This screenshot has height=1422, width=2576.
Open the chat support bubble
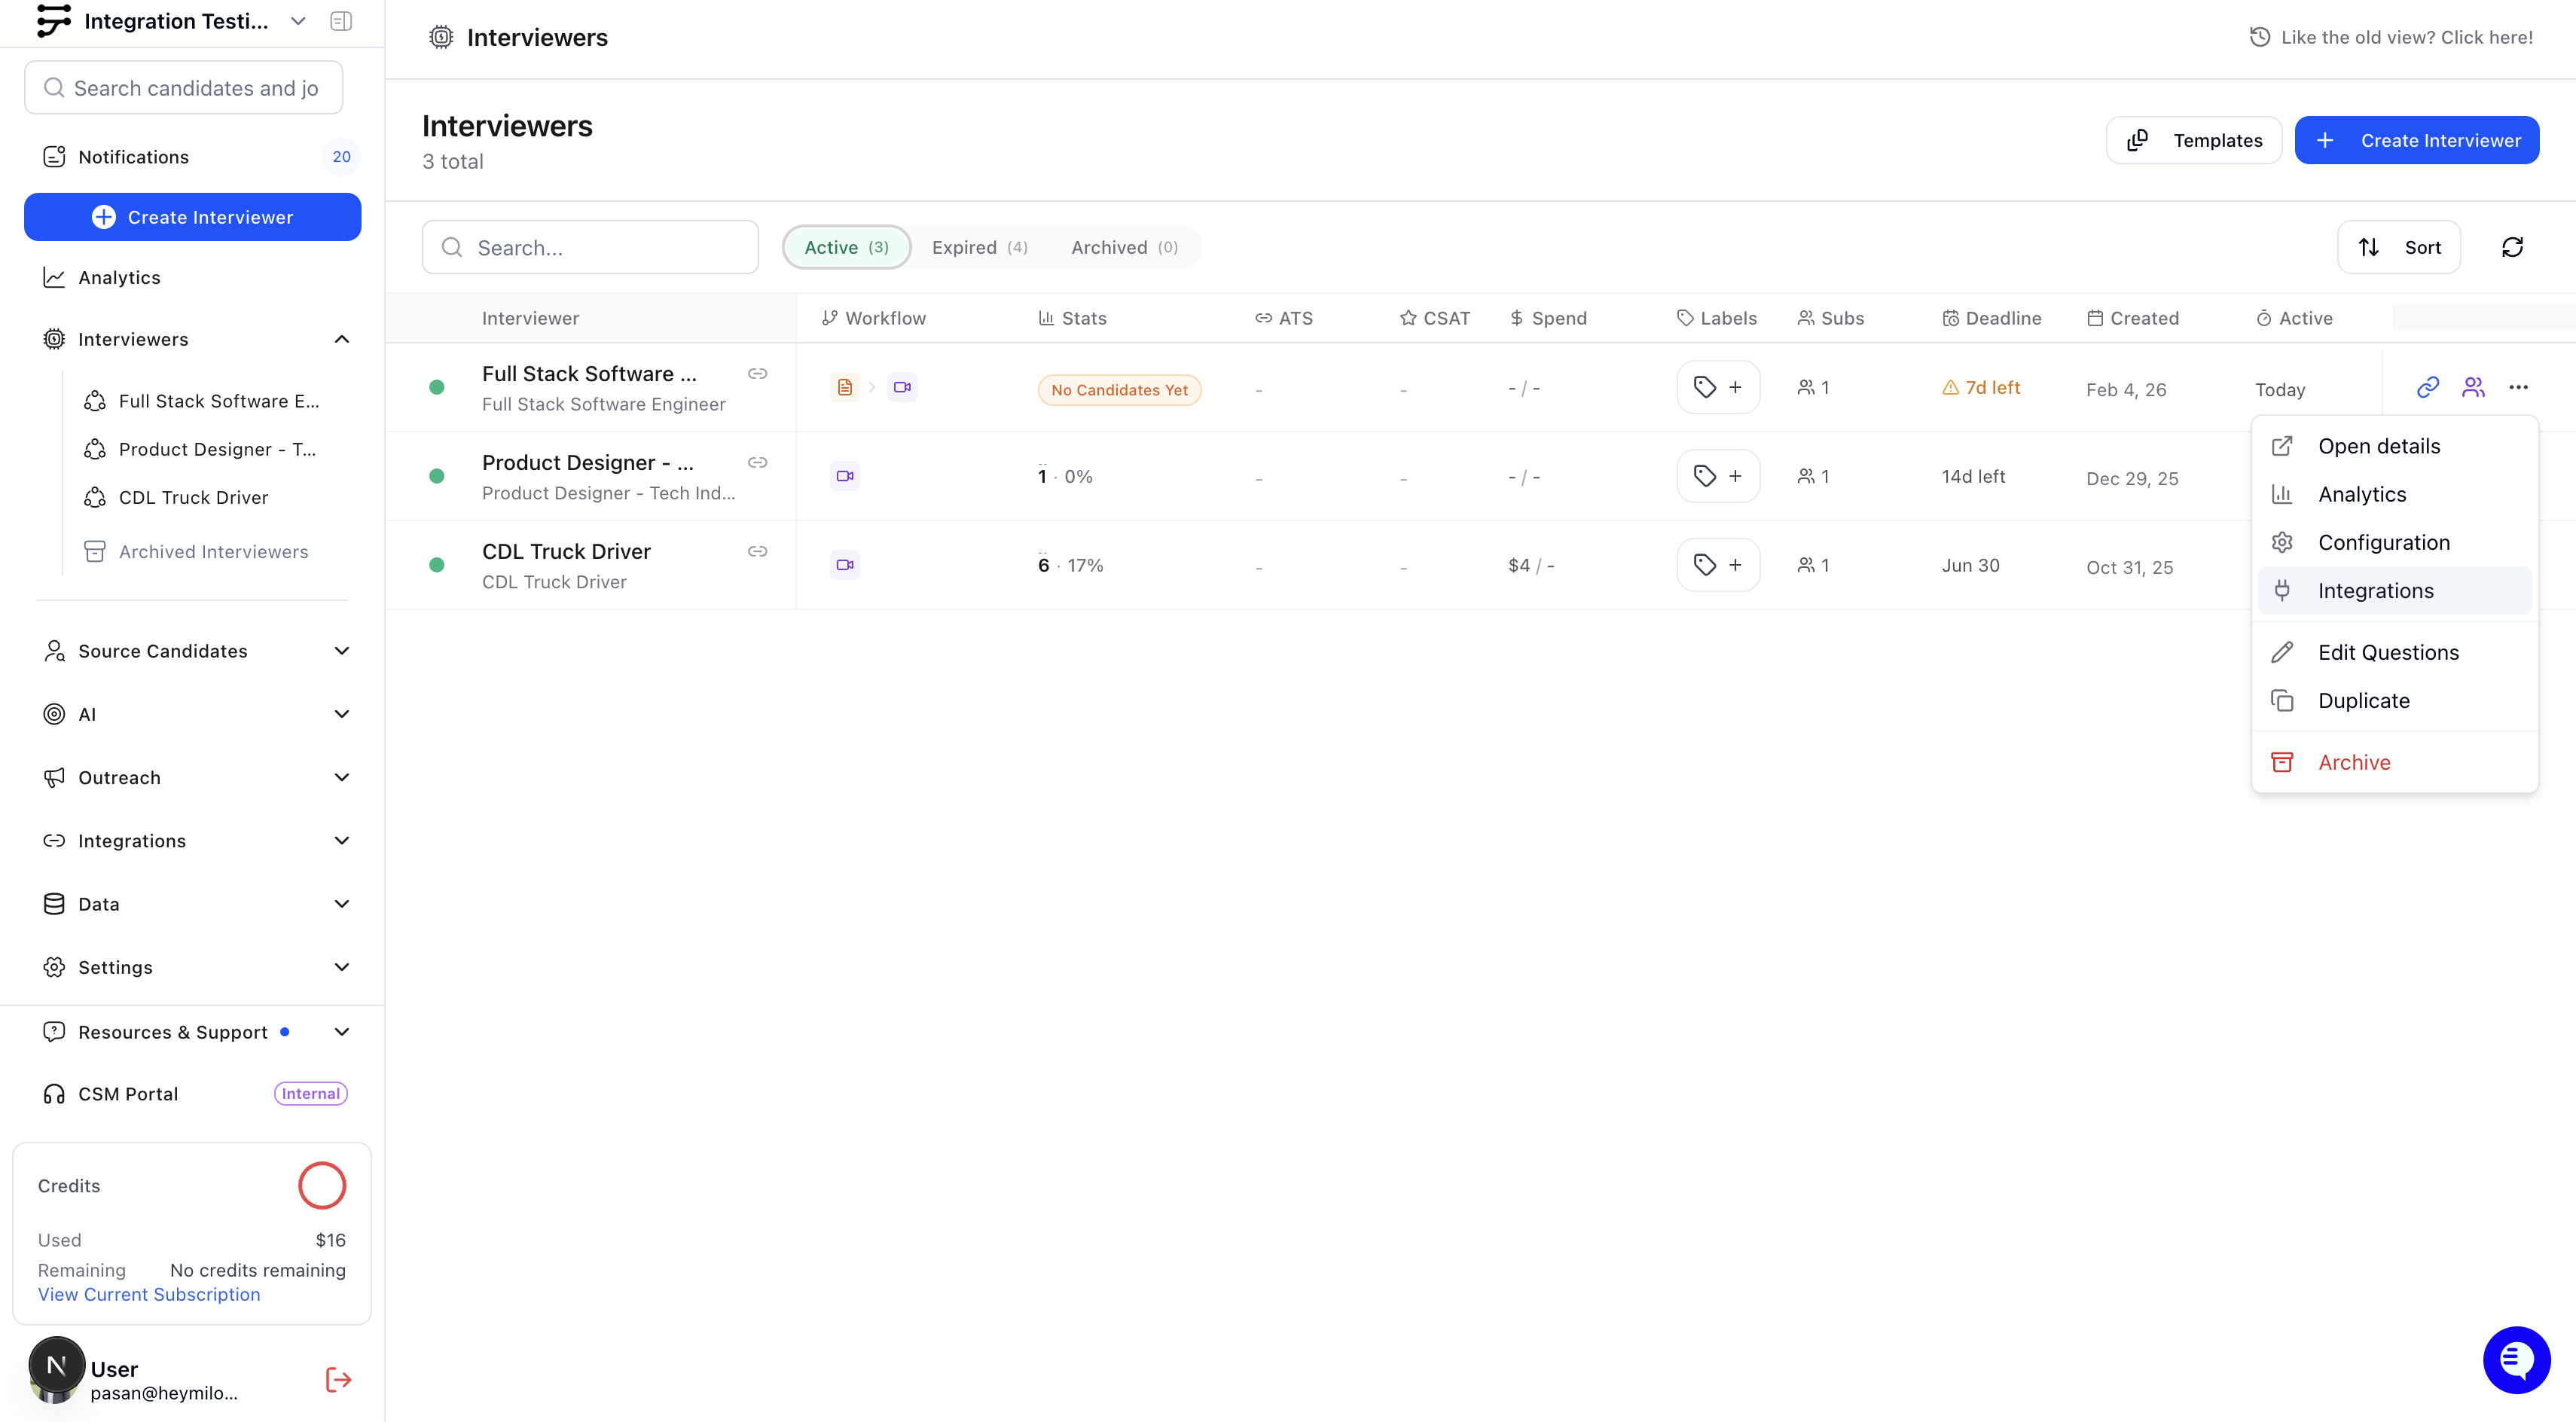(2516, 1359)
